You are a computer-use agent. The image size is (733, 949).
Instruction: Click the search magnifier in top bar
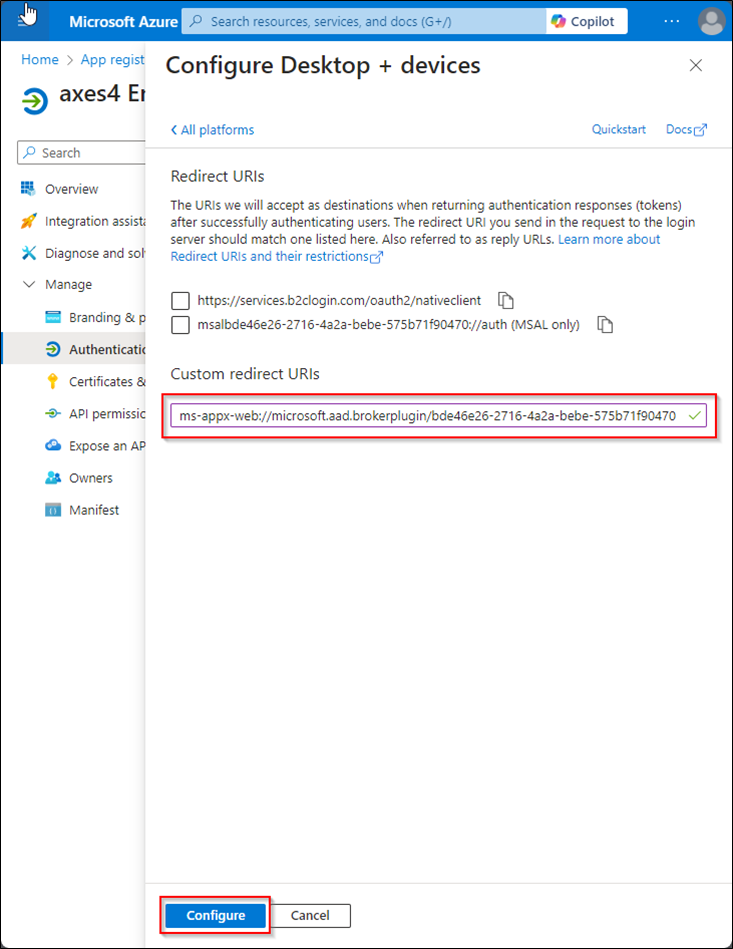coord(196,21)
